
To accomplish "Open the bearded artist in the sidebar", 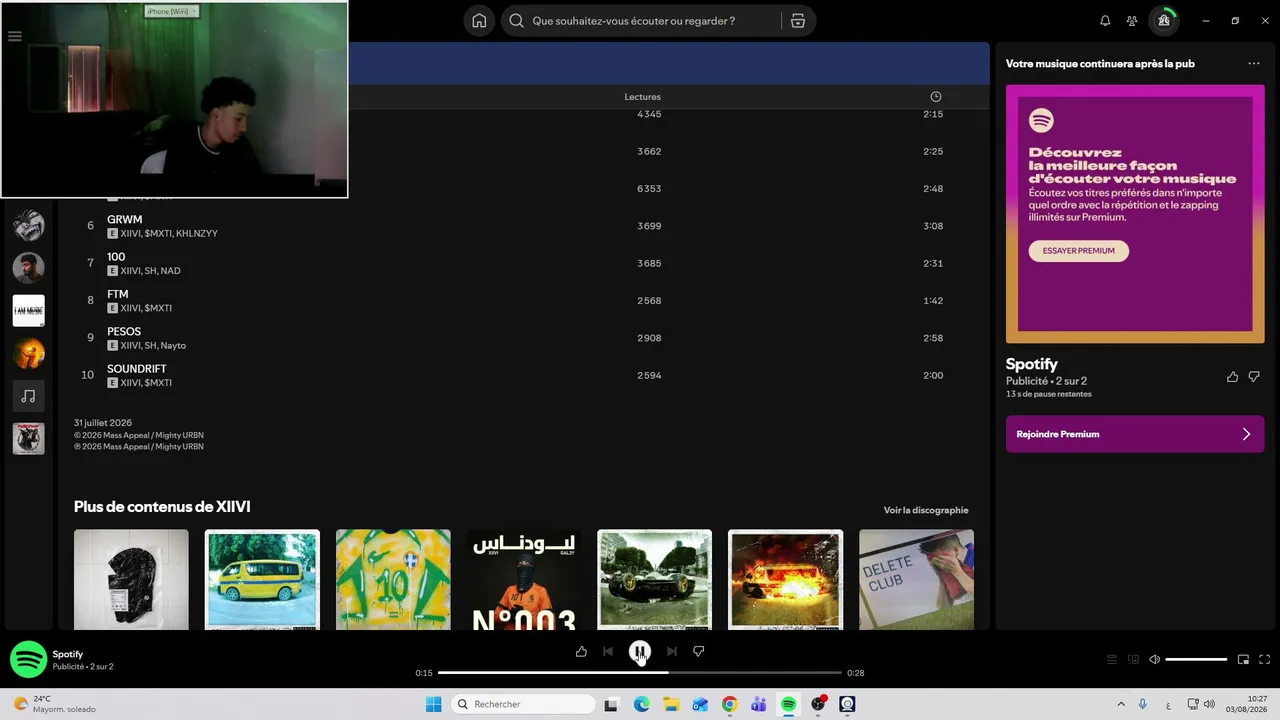I will point(28,268).
